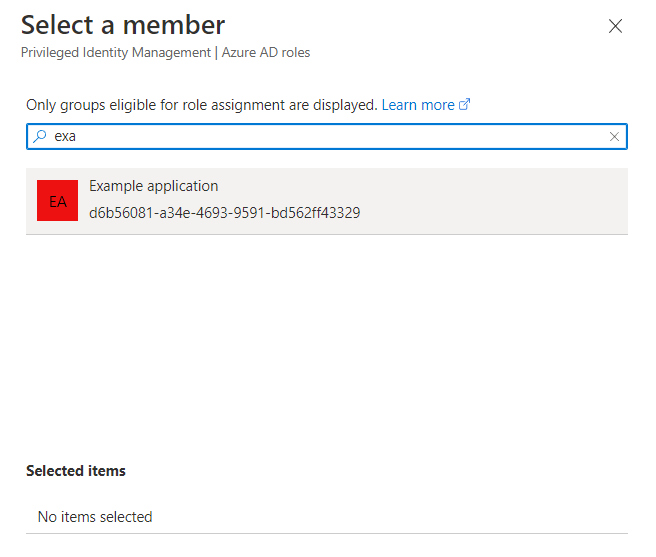656x557 pixels.
Task: Select the Example application result
Action: [327, 201]
